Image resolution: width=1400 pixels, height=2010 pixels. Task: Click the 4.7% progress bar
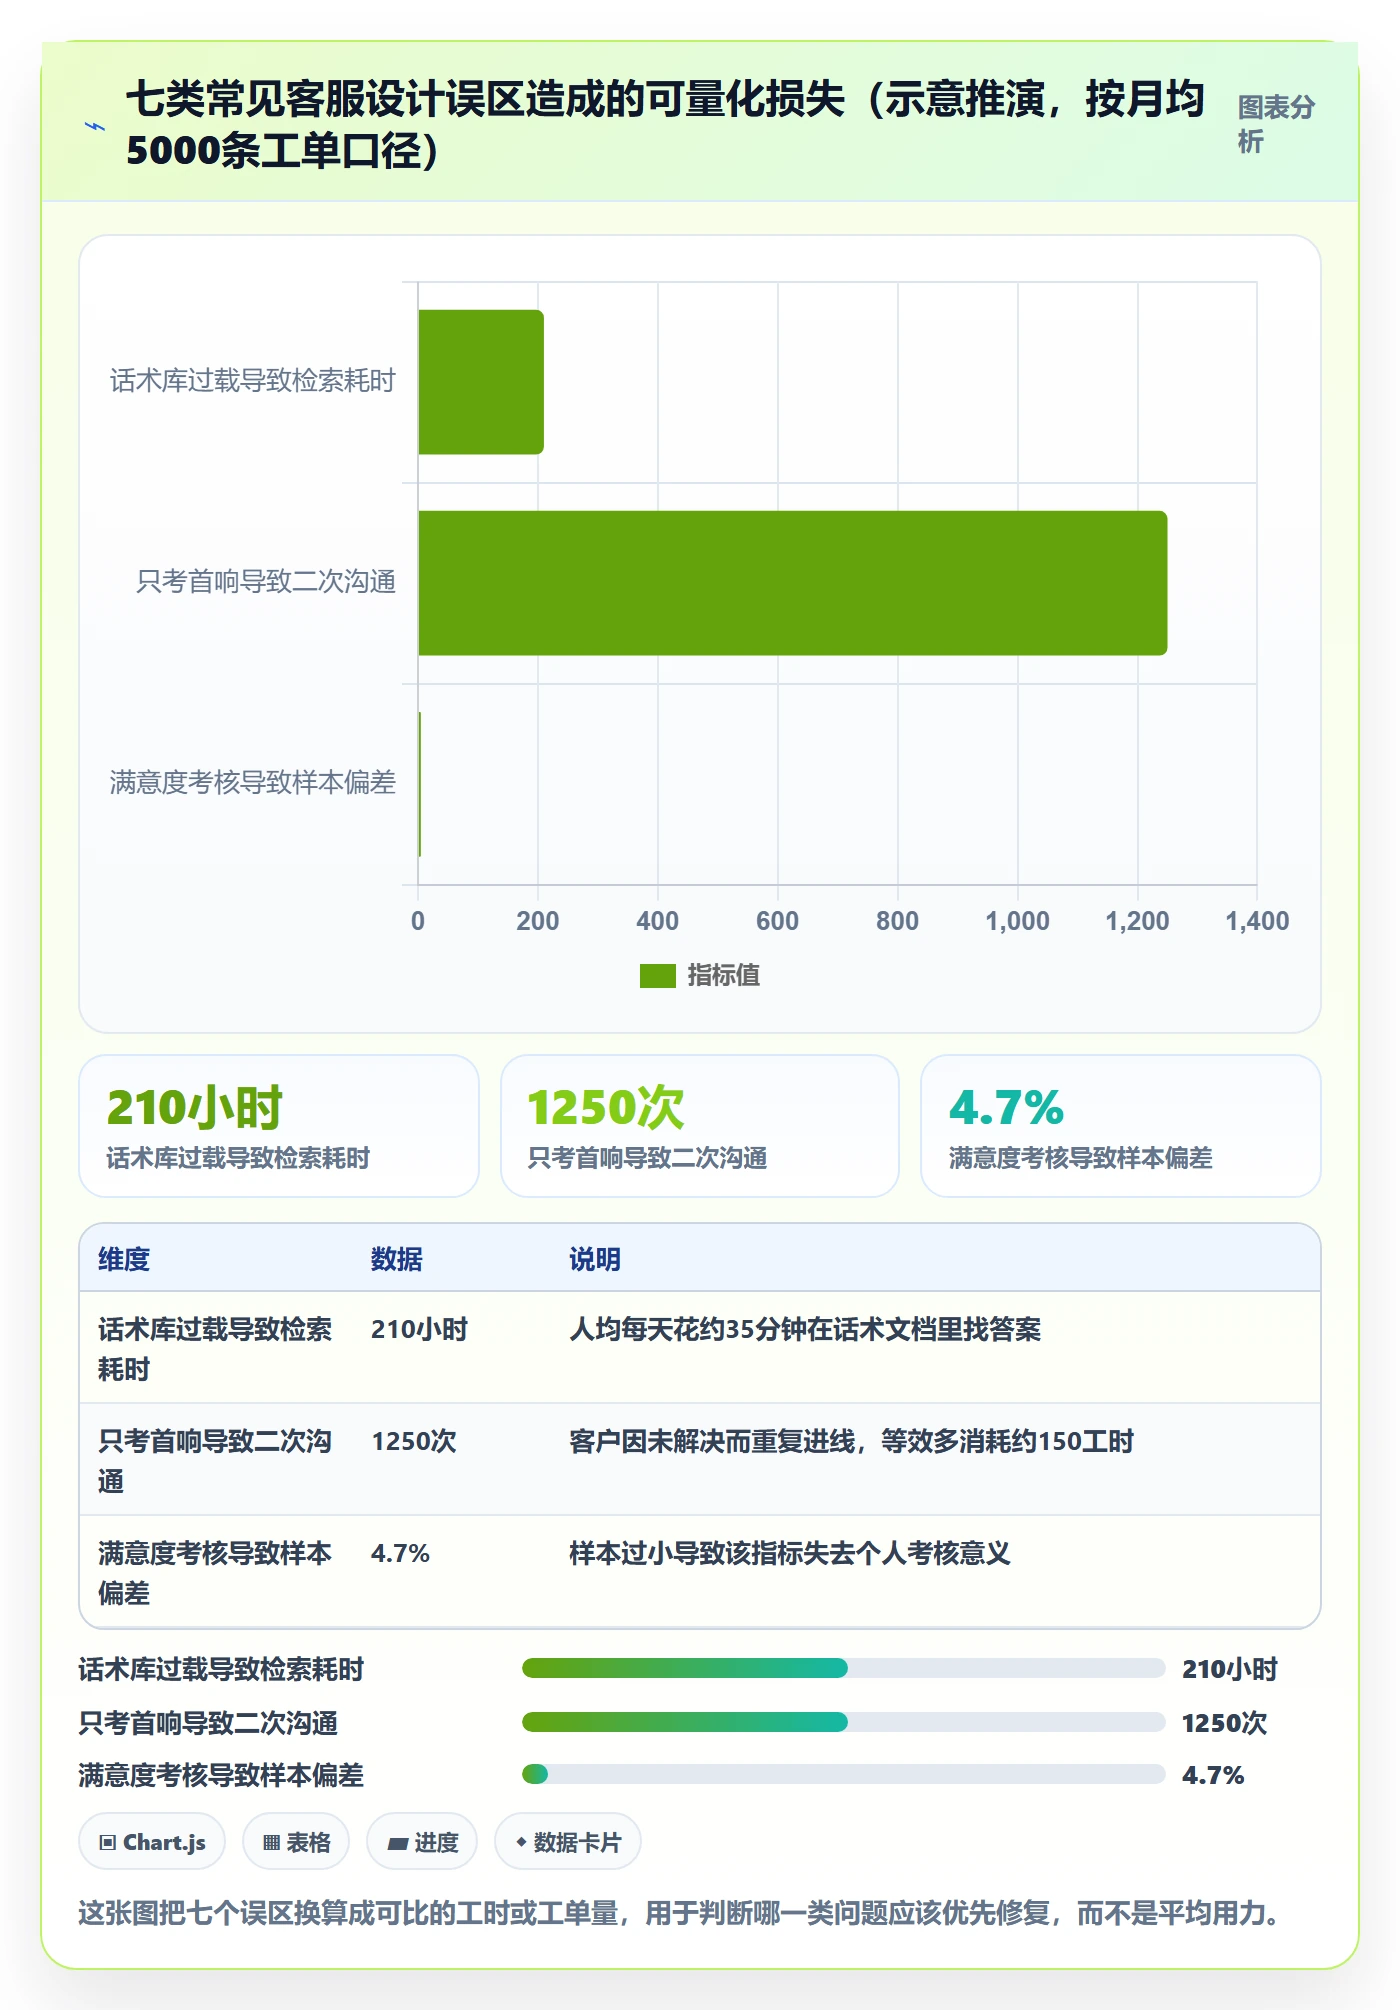pyautogui.click(x=844, y=1774)
